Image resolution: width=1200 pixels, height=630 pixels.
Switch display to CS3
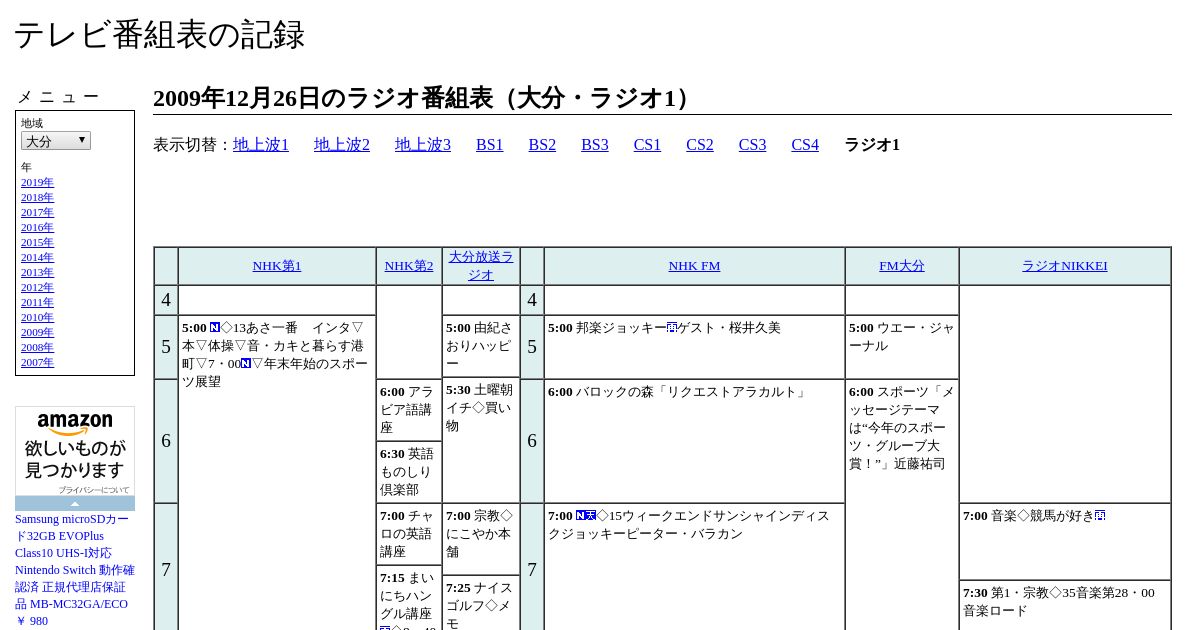[752, 145]
